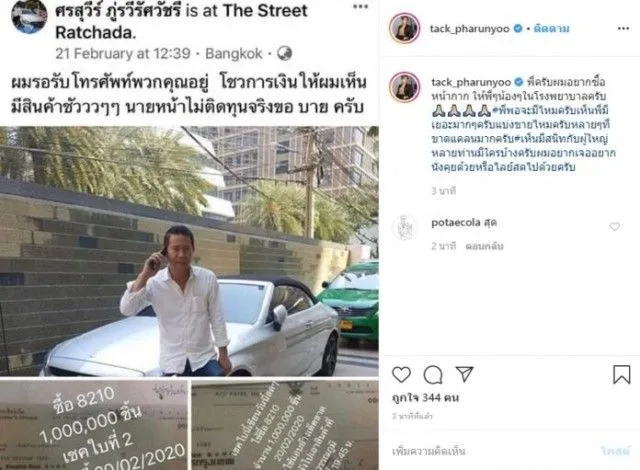This screenshot has height=470, width=640.
Task: Open Facebook post options three dots
Action: click(x=360, y=7)
